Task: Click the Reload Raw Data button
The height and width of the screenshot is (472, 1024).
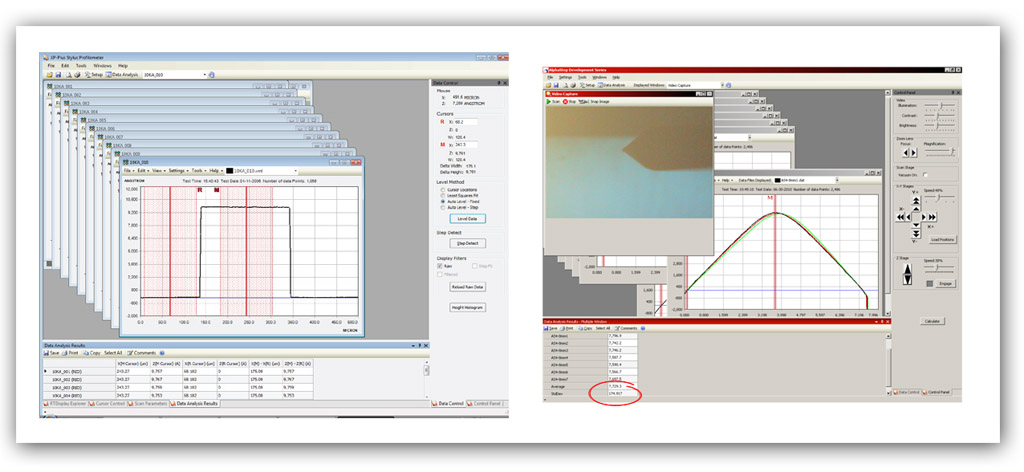Action: click(x=467, y=287)
